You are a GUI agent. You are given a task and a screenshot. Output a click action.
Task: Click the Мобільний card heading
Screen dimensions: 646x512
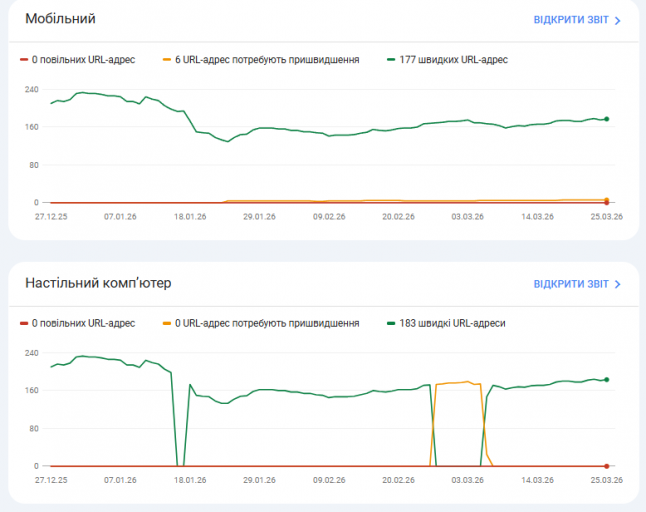(x=60, y=19)
